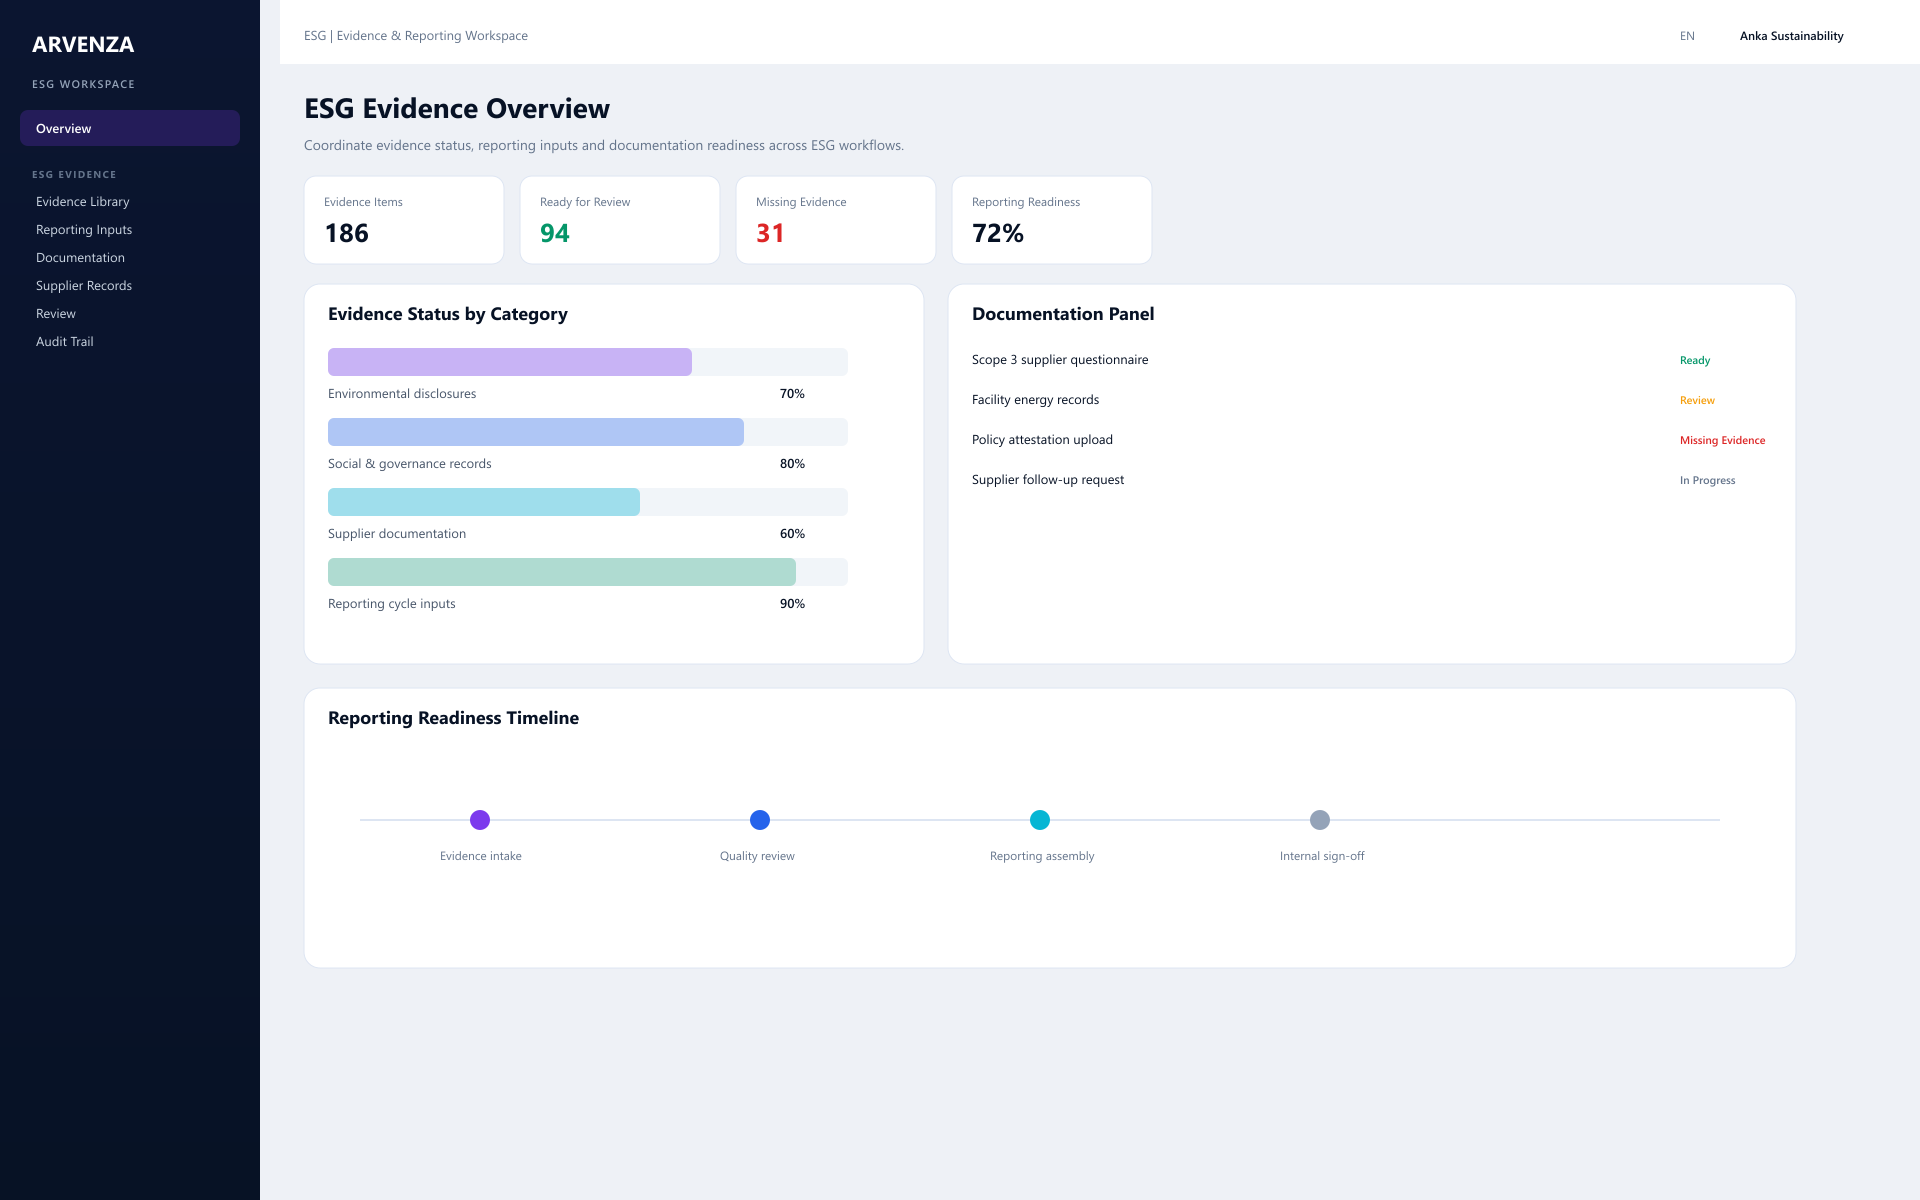Open the Anka Sustainability account menu
The image size is (1920, 1200).
pyautogui.click(x=1791, y=36)
